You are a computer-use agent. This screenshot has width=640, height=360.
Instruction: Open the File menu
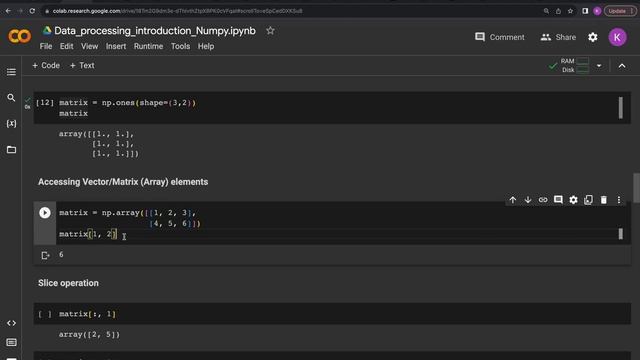46,46
